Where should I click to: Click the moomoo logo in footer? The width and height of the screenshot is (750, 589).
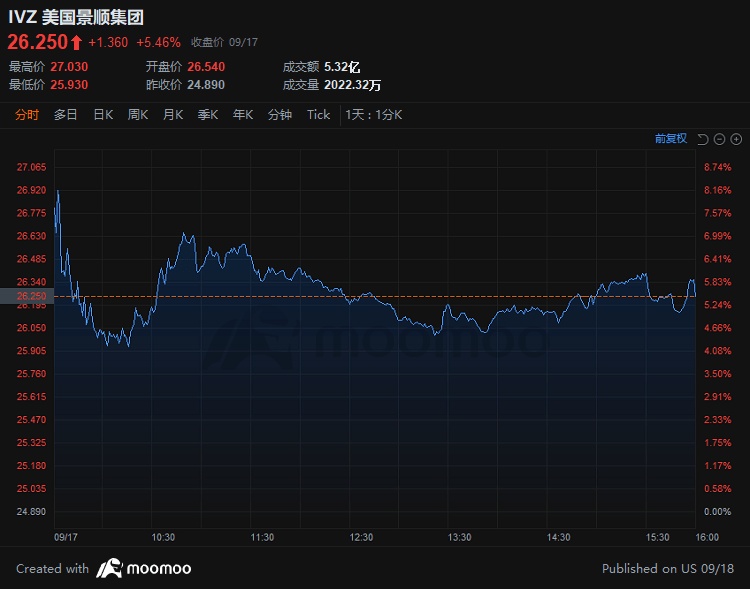tap(144, 568)
